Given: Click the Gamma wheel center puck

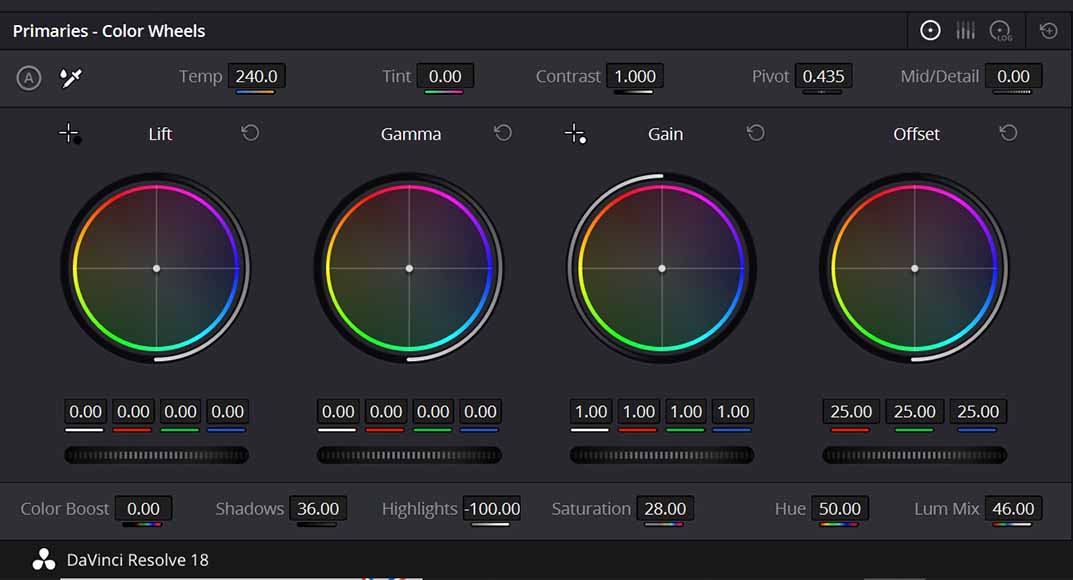Looking at the screenshot, I should pyautogui.click(x=410, y=268).
